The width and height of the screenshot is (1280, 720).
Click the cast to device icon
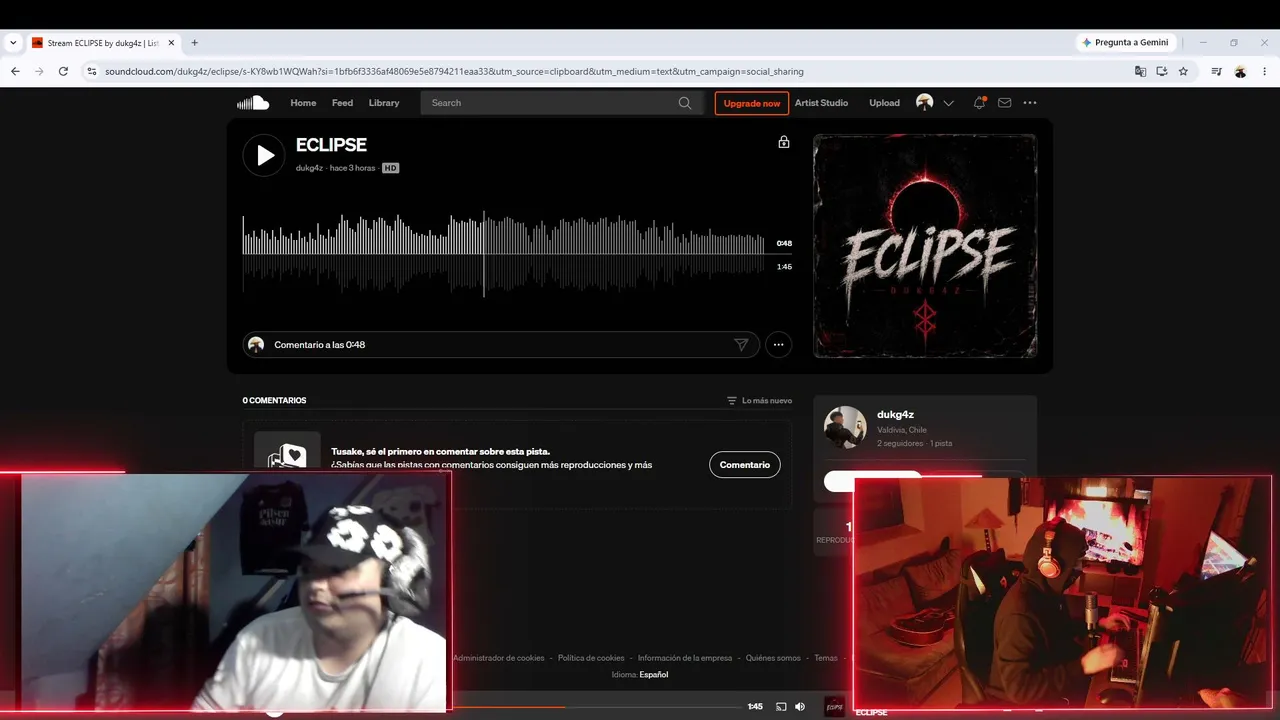click(781, 707)
